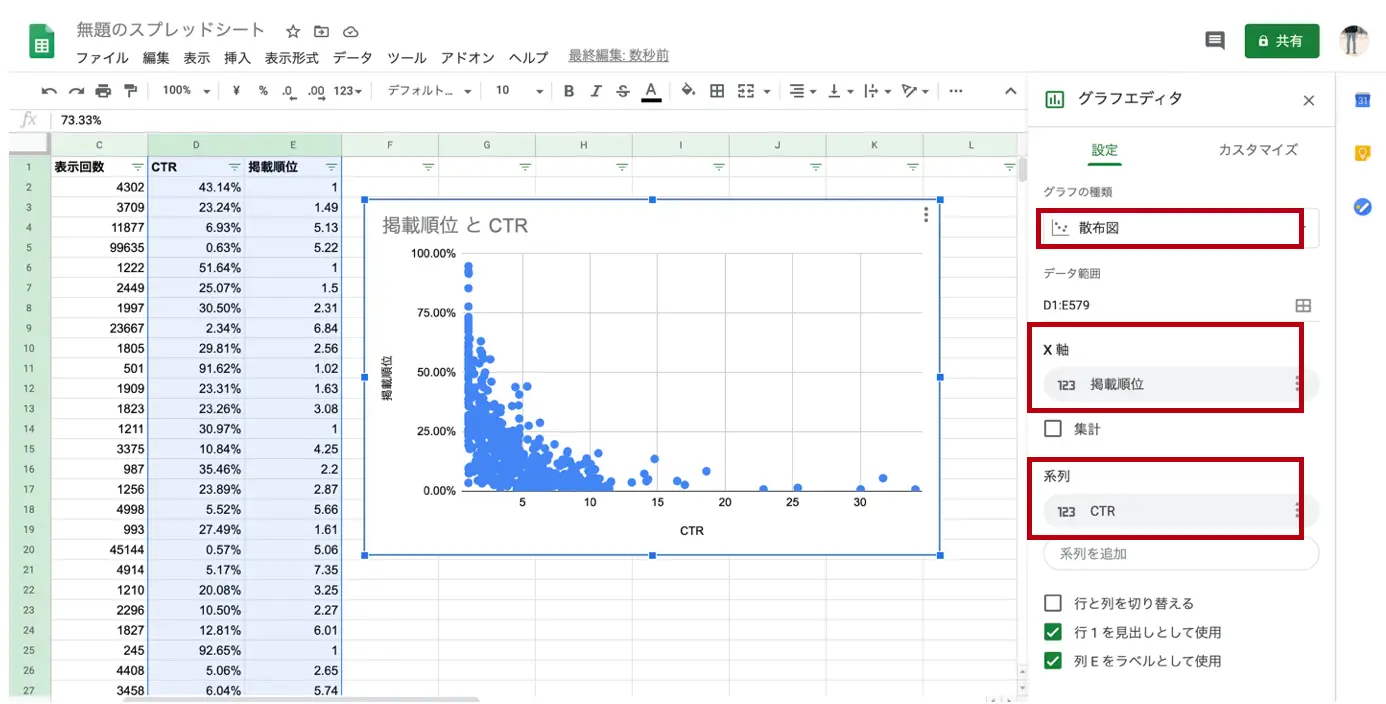Open the Google Sheets home icon
The height and width of the screenshot is (704, 1386).
tap(42, 43)
